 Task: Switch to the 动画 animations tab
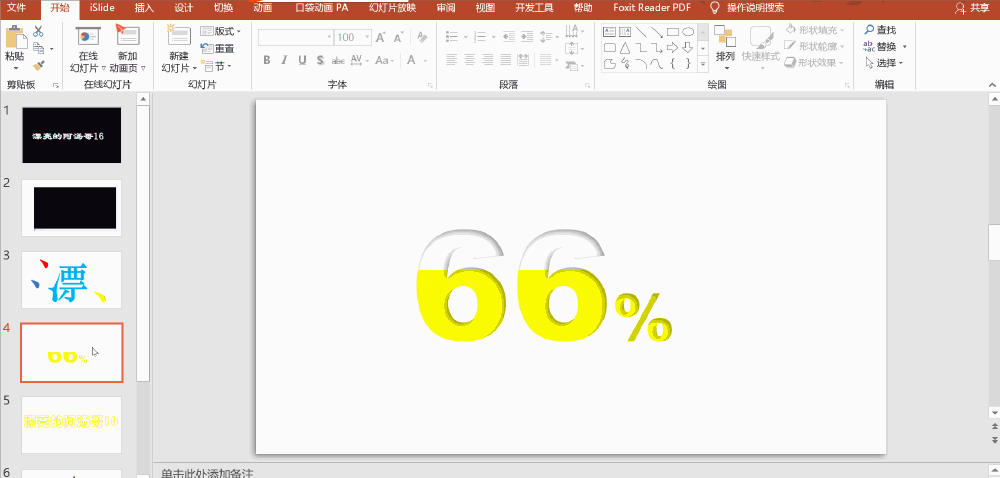(262, 8)
